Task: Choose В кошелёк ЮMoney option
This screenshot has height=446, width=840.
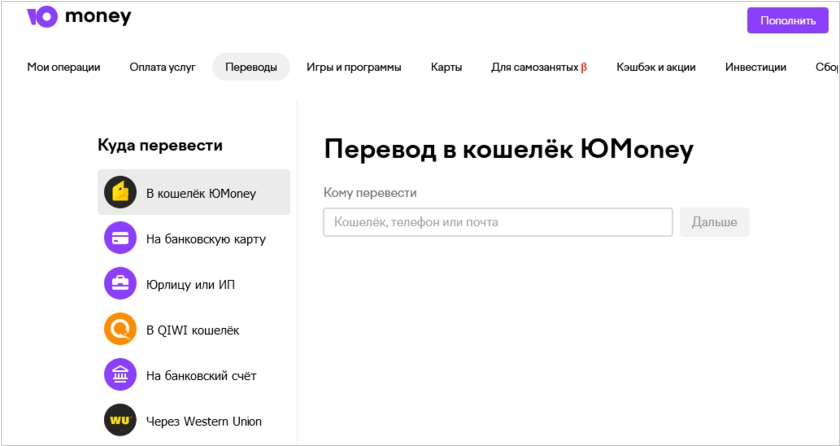Action: (x=194, y=192)
